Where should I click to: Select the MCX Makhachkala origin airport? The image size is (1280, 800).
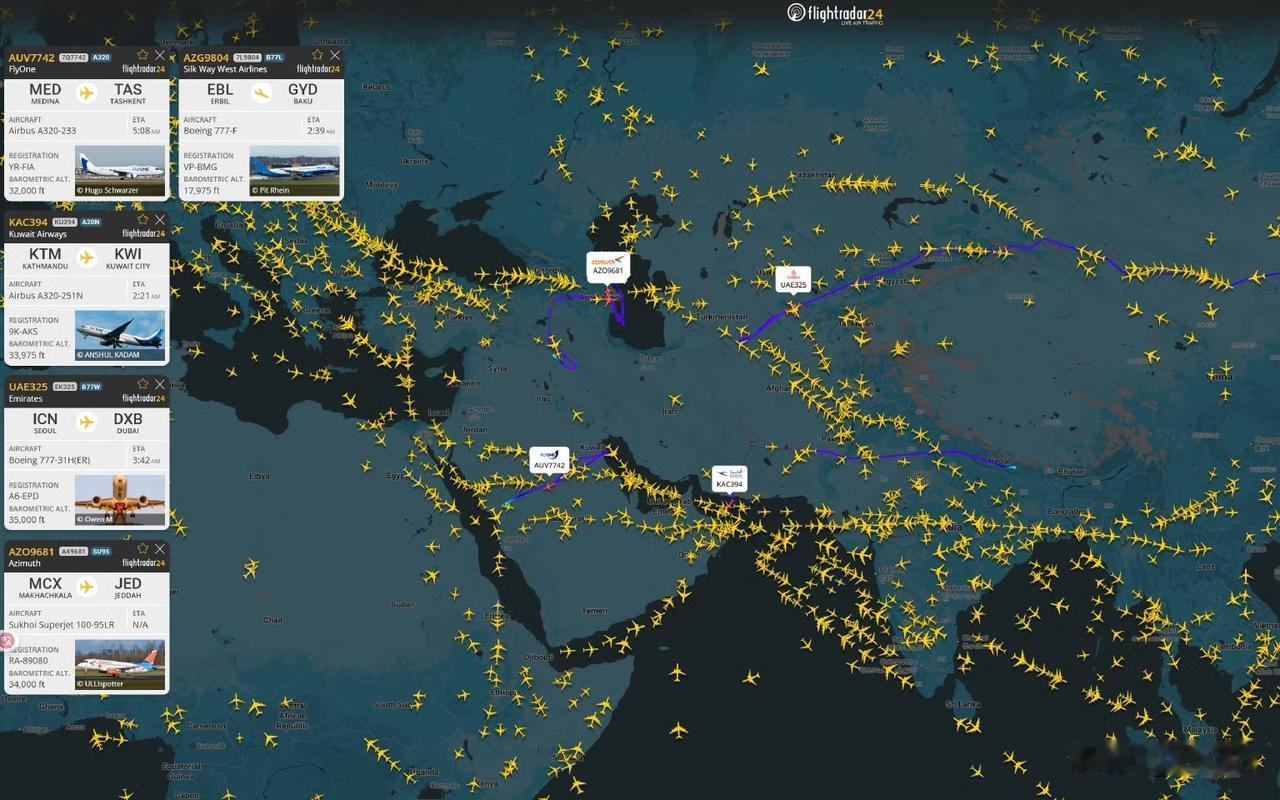pos(45,586)
